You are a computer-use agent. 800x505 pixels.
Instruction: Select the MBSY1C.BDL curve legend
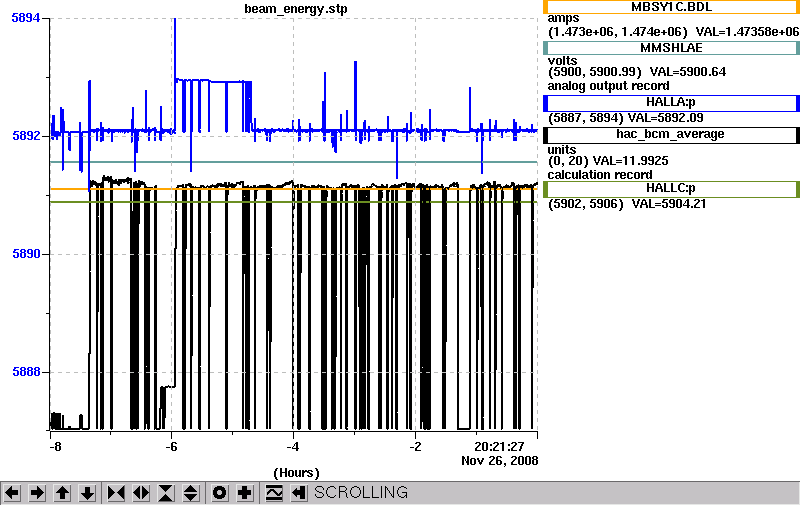coord(671,7)
